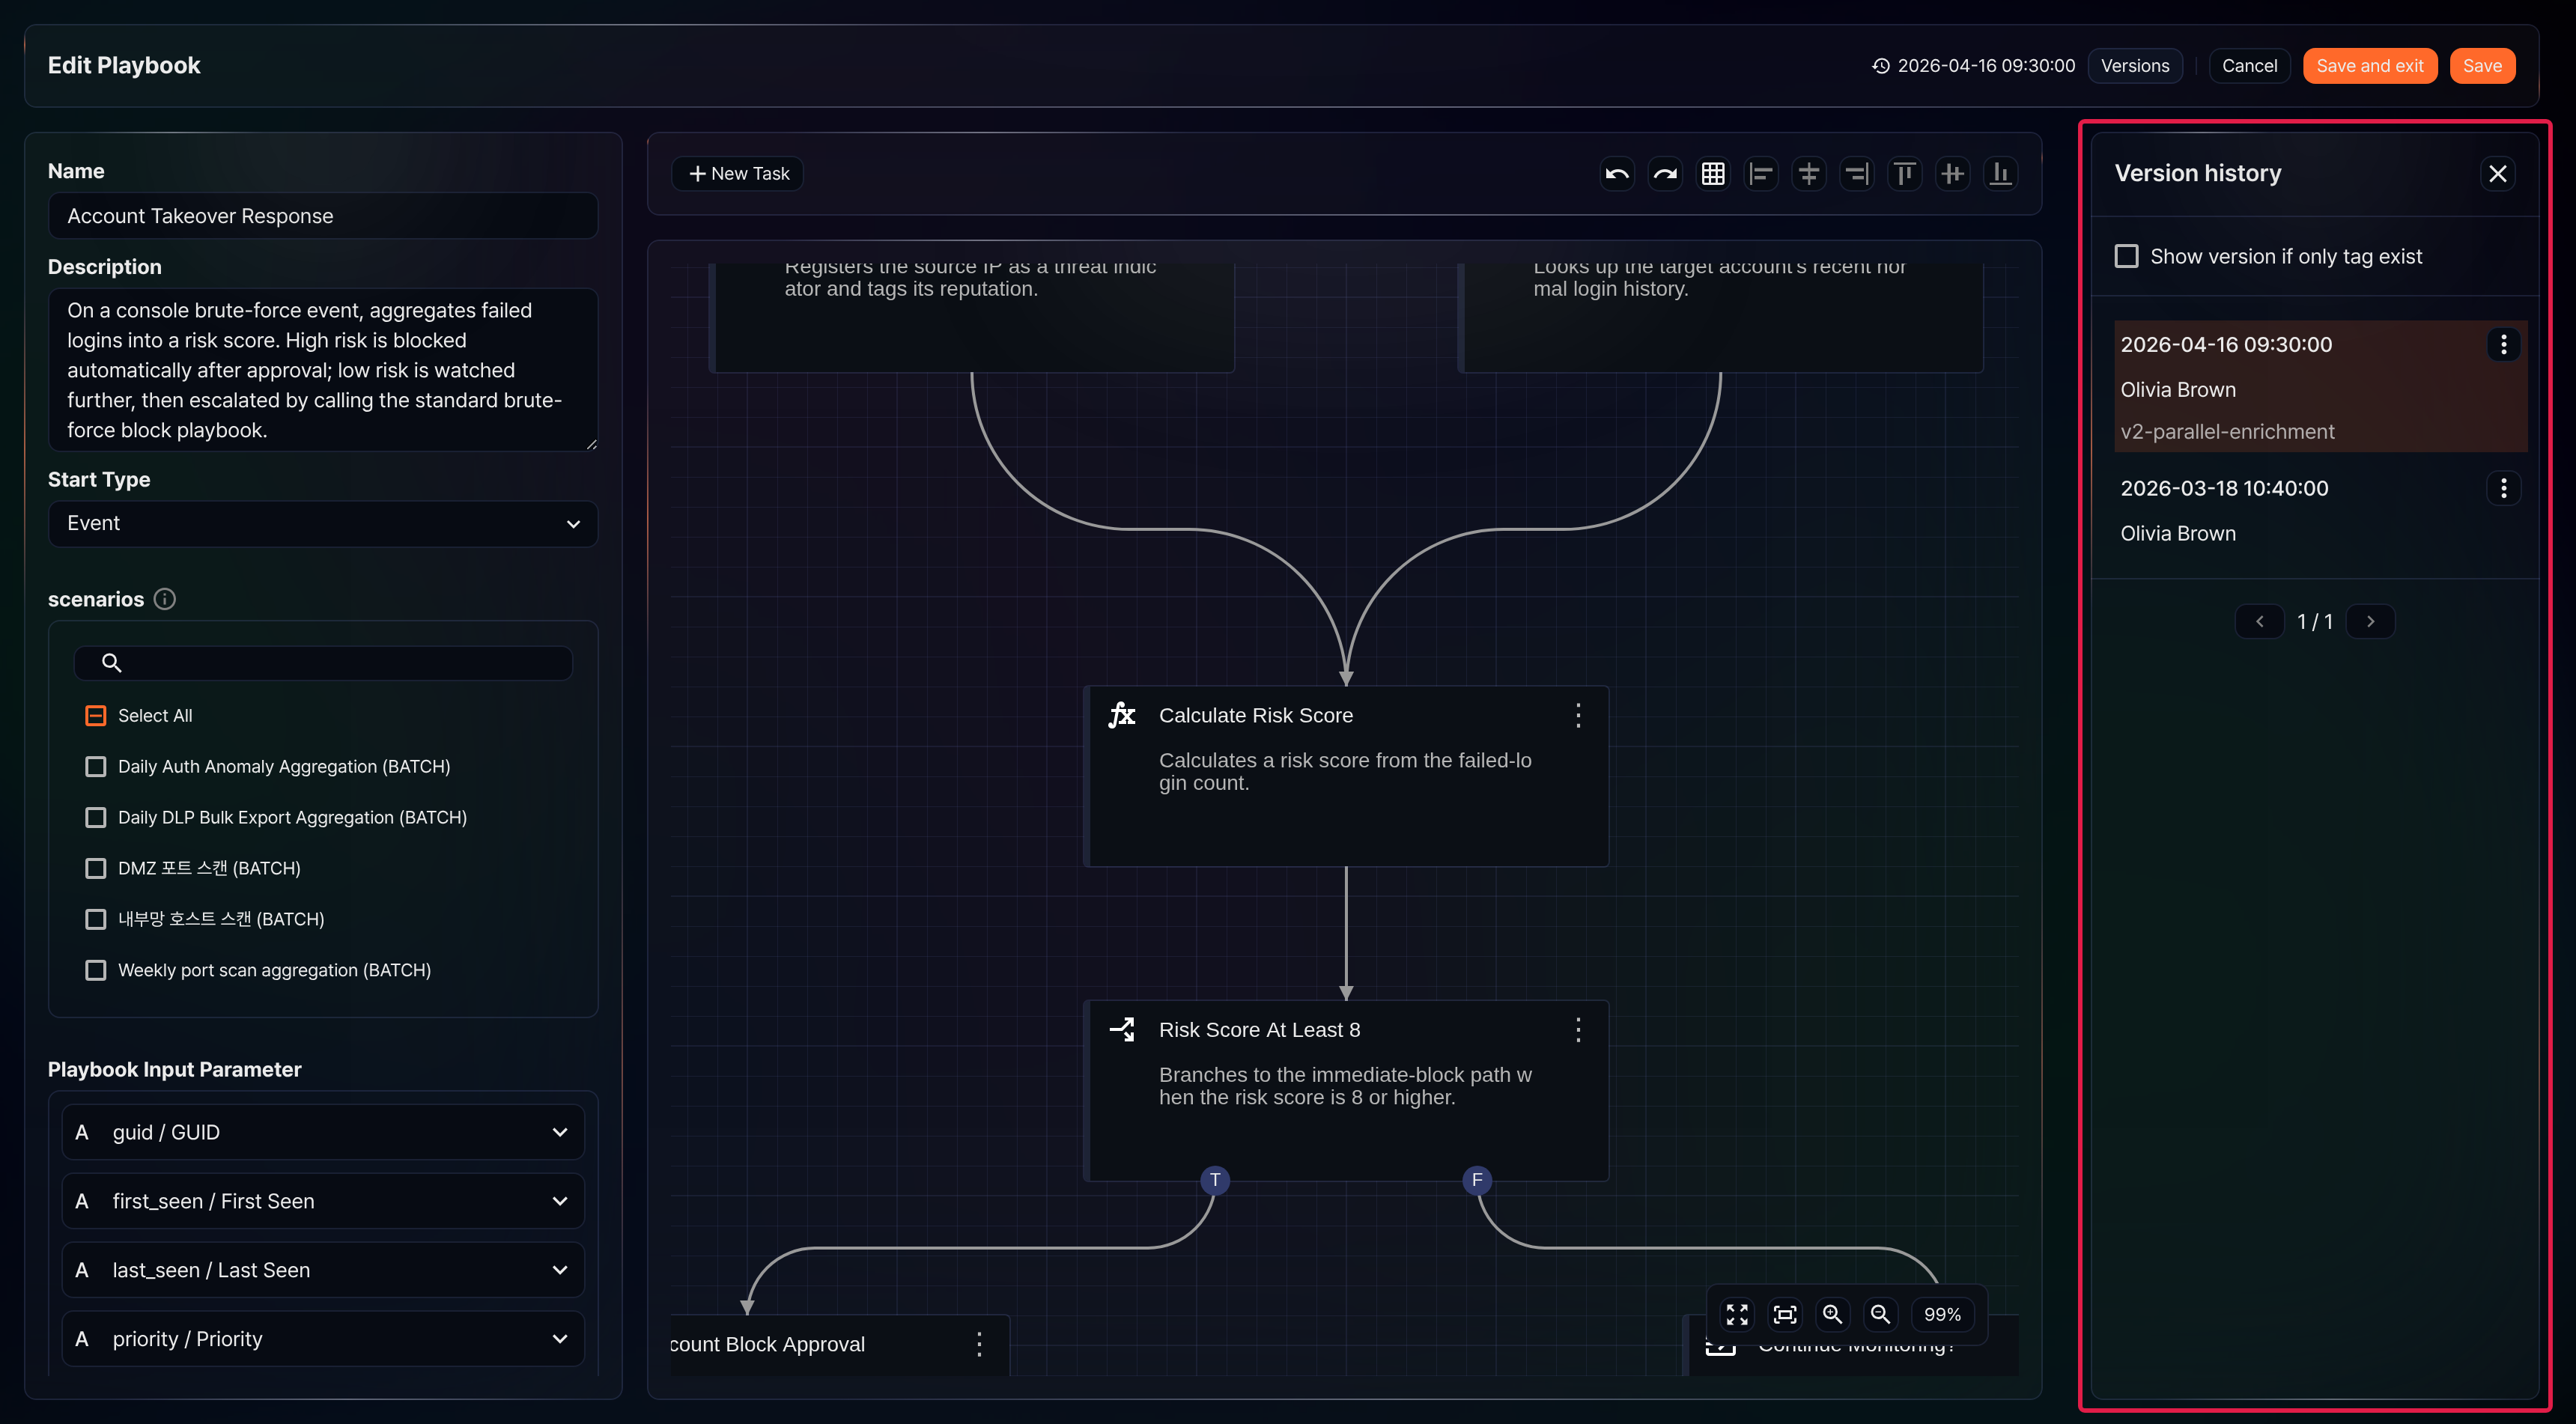Image resolution: width=2576 pixels, height=1424 pixels.
Task: Align selected tasks to top edge
Action: 1905,174
